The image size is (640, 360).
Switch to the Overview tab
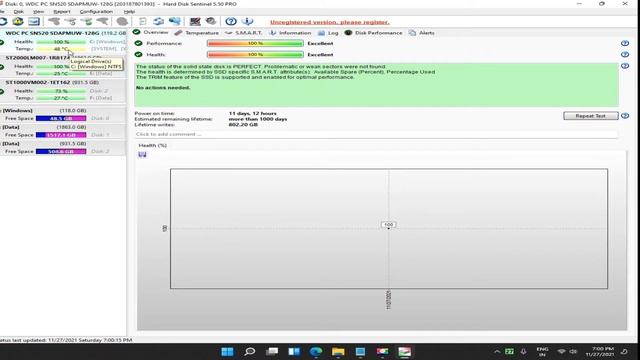(x=151, y=32)
